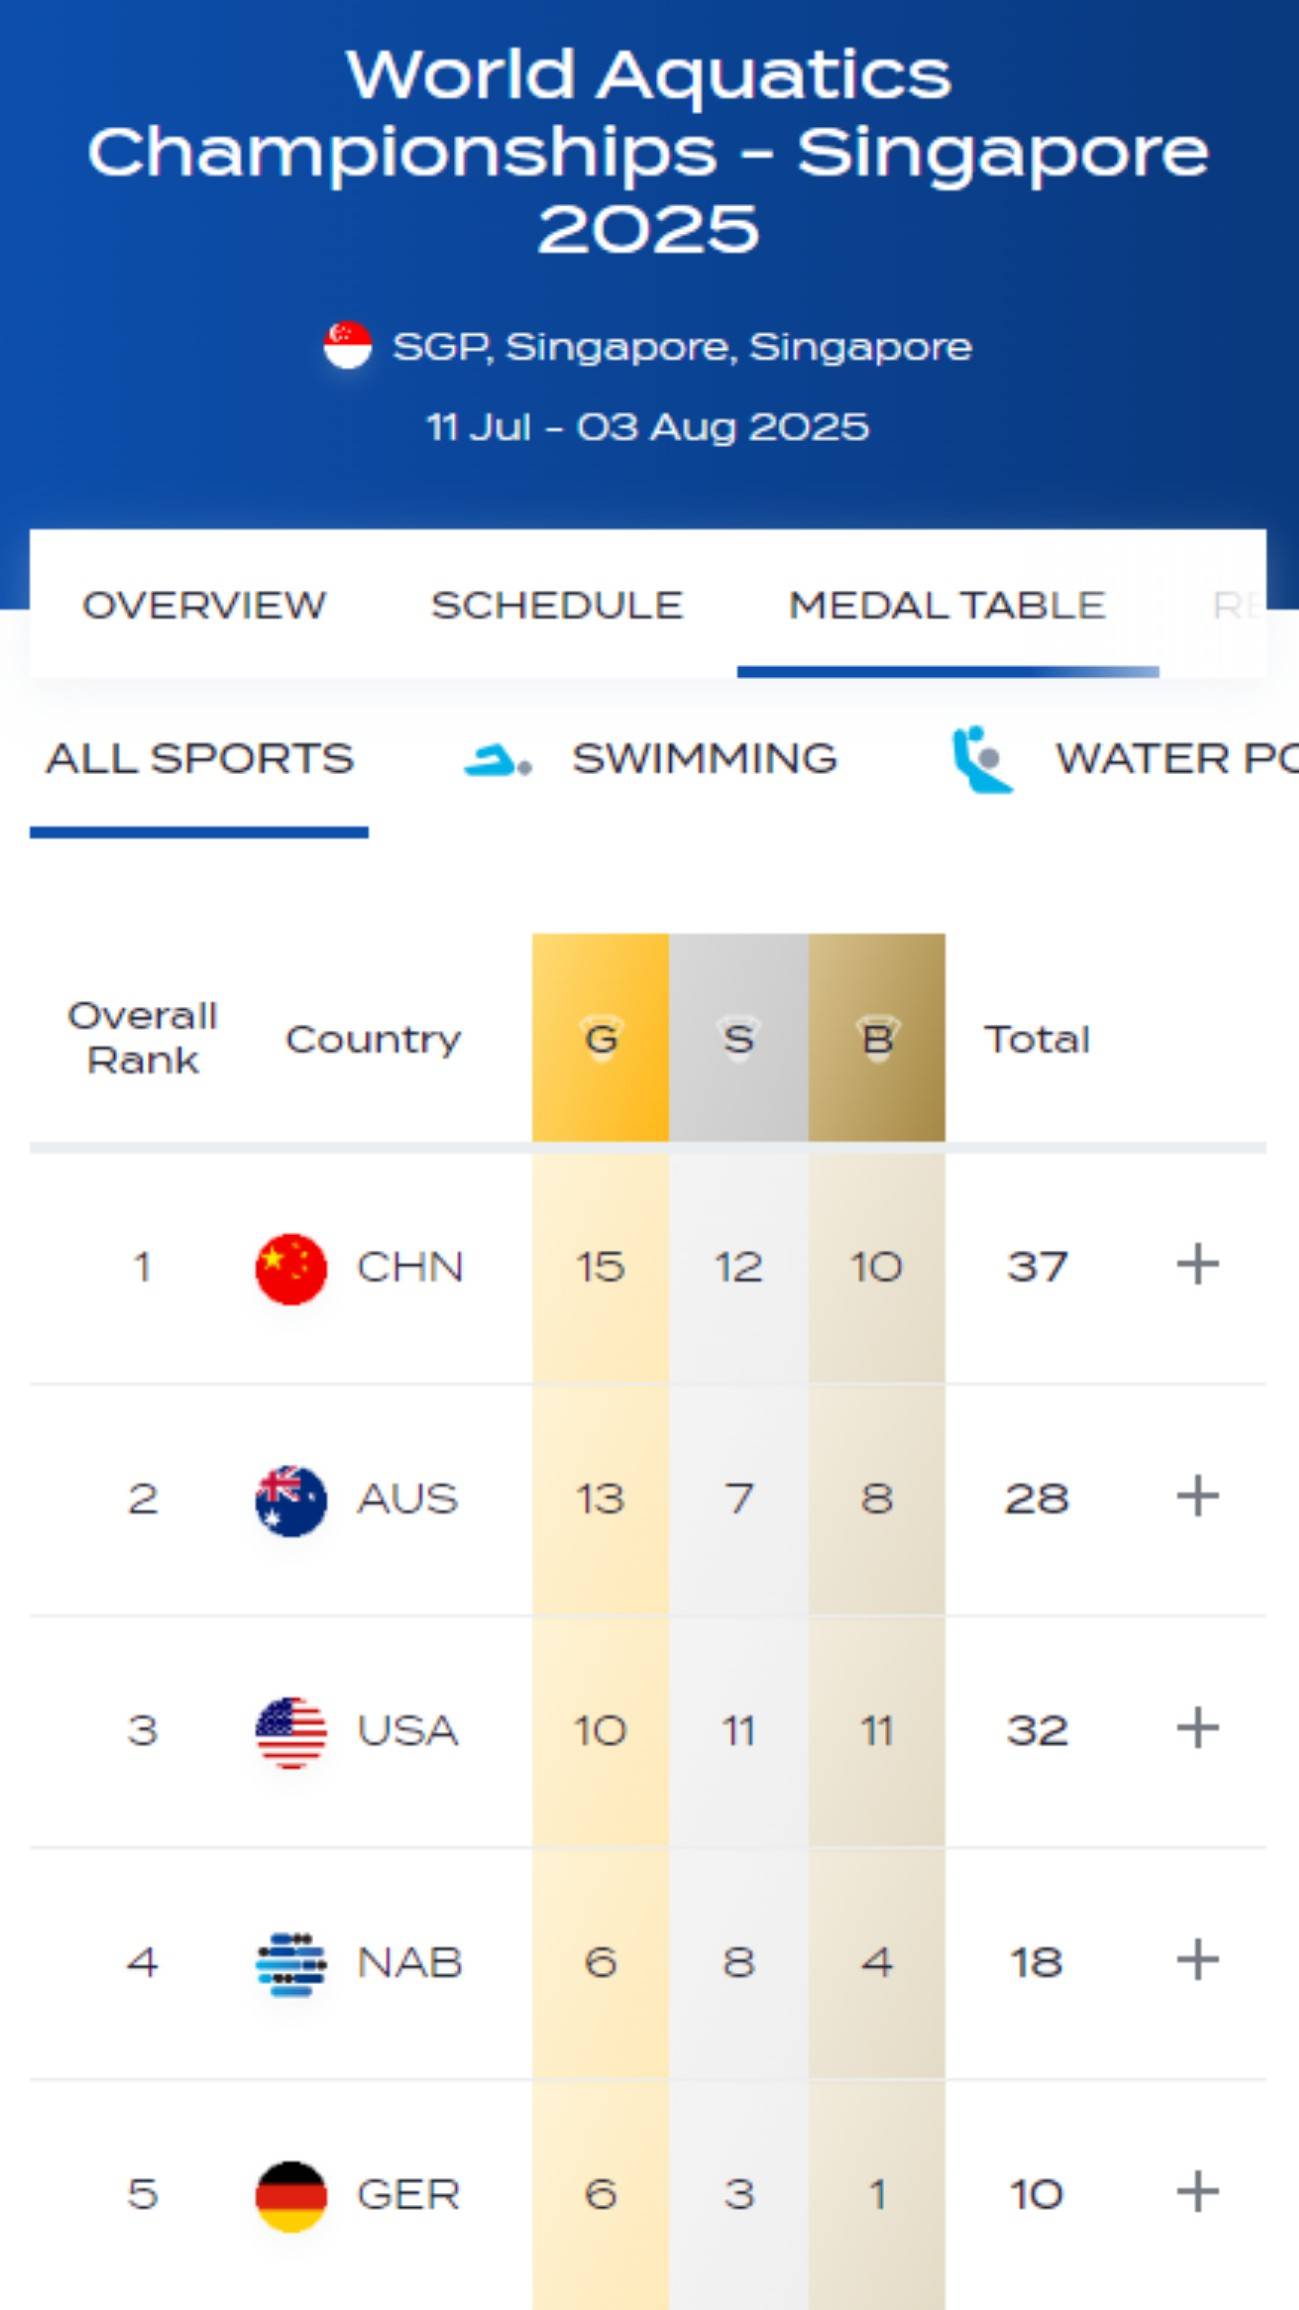Click the USA flag icon
Image resolution: width=1299 pixels, height=2310 pixels.
291,1732
